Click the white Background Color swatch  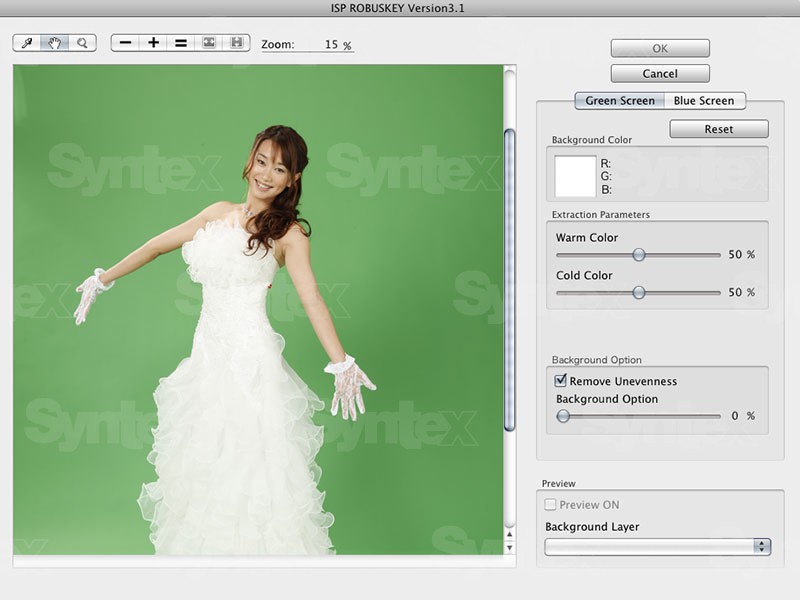click(575, 175)
